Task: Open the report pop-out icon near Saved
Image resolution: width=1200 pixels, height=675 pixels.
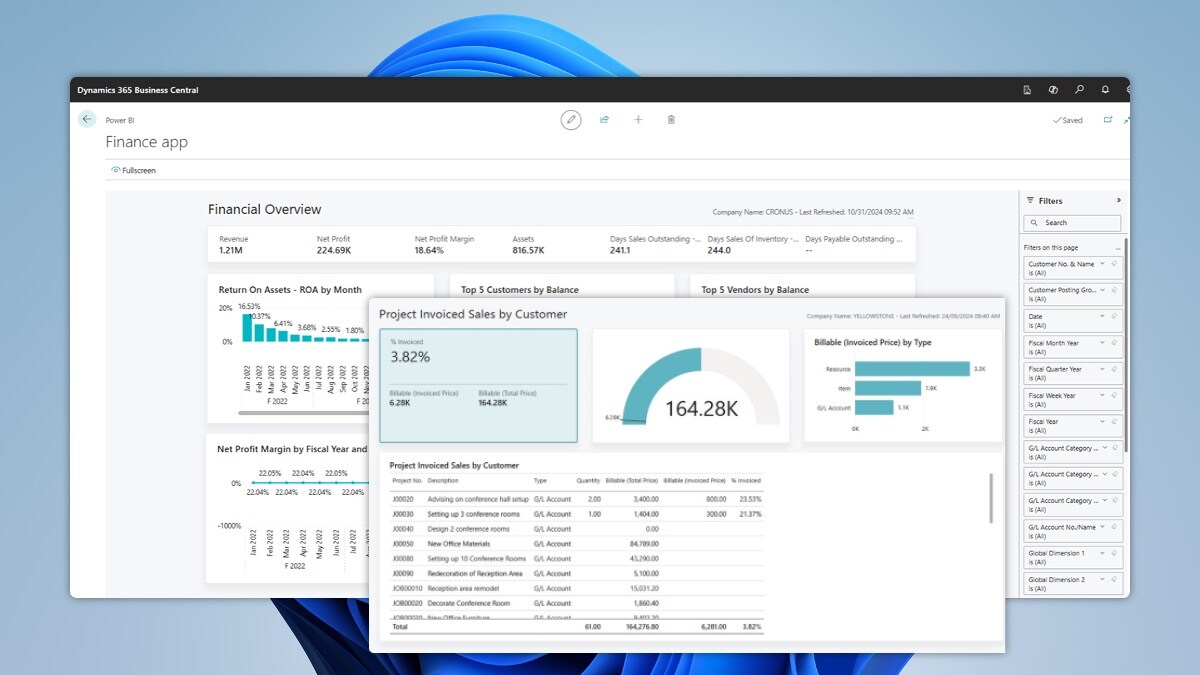Action: (x=1108, y=119)
